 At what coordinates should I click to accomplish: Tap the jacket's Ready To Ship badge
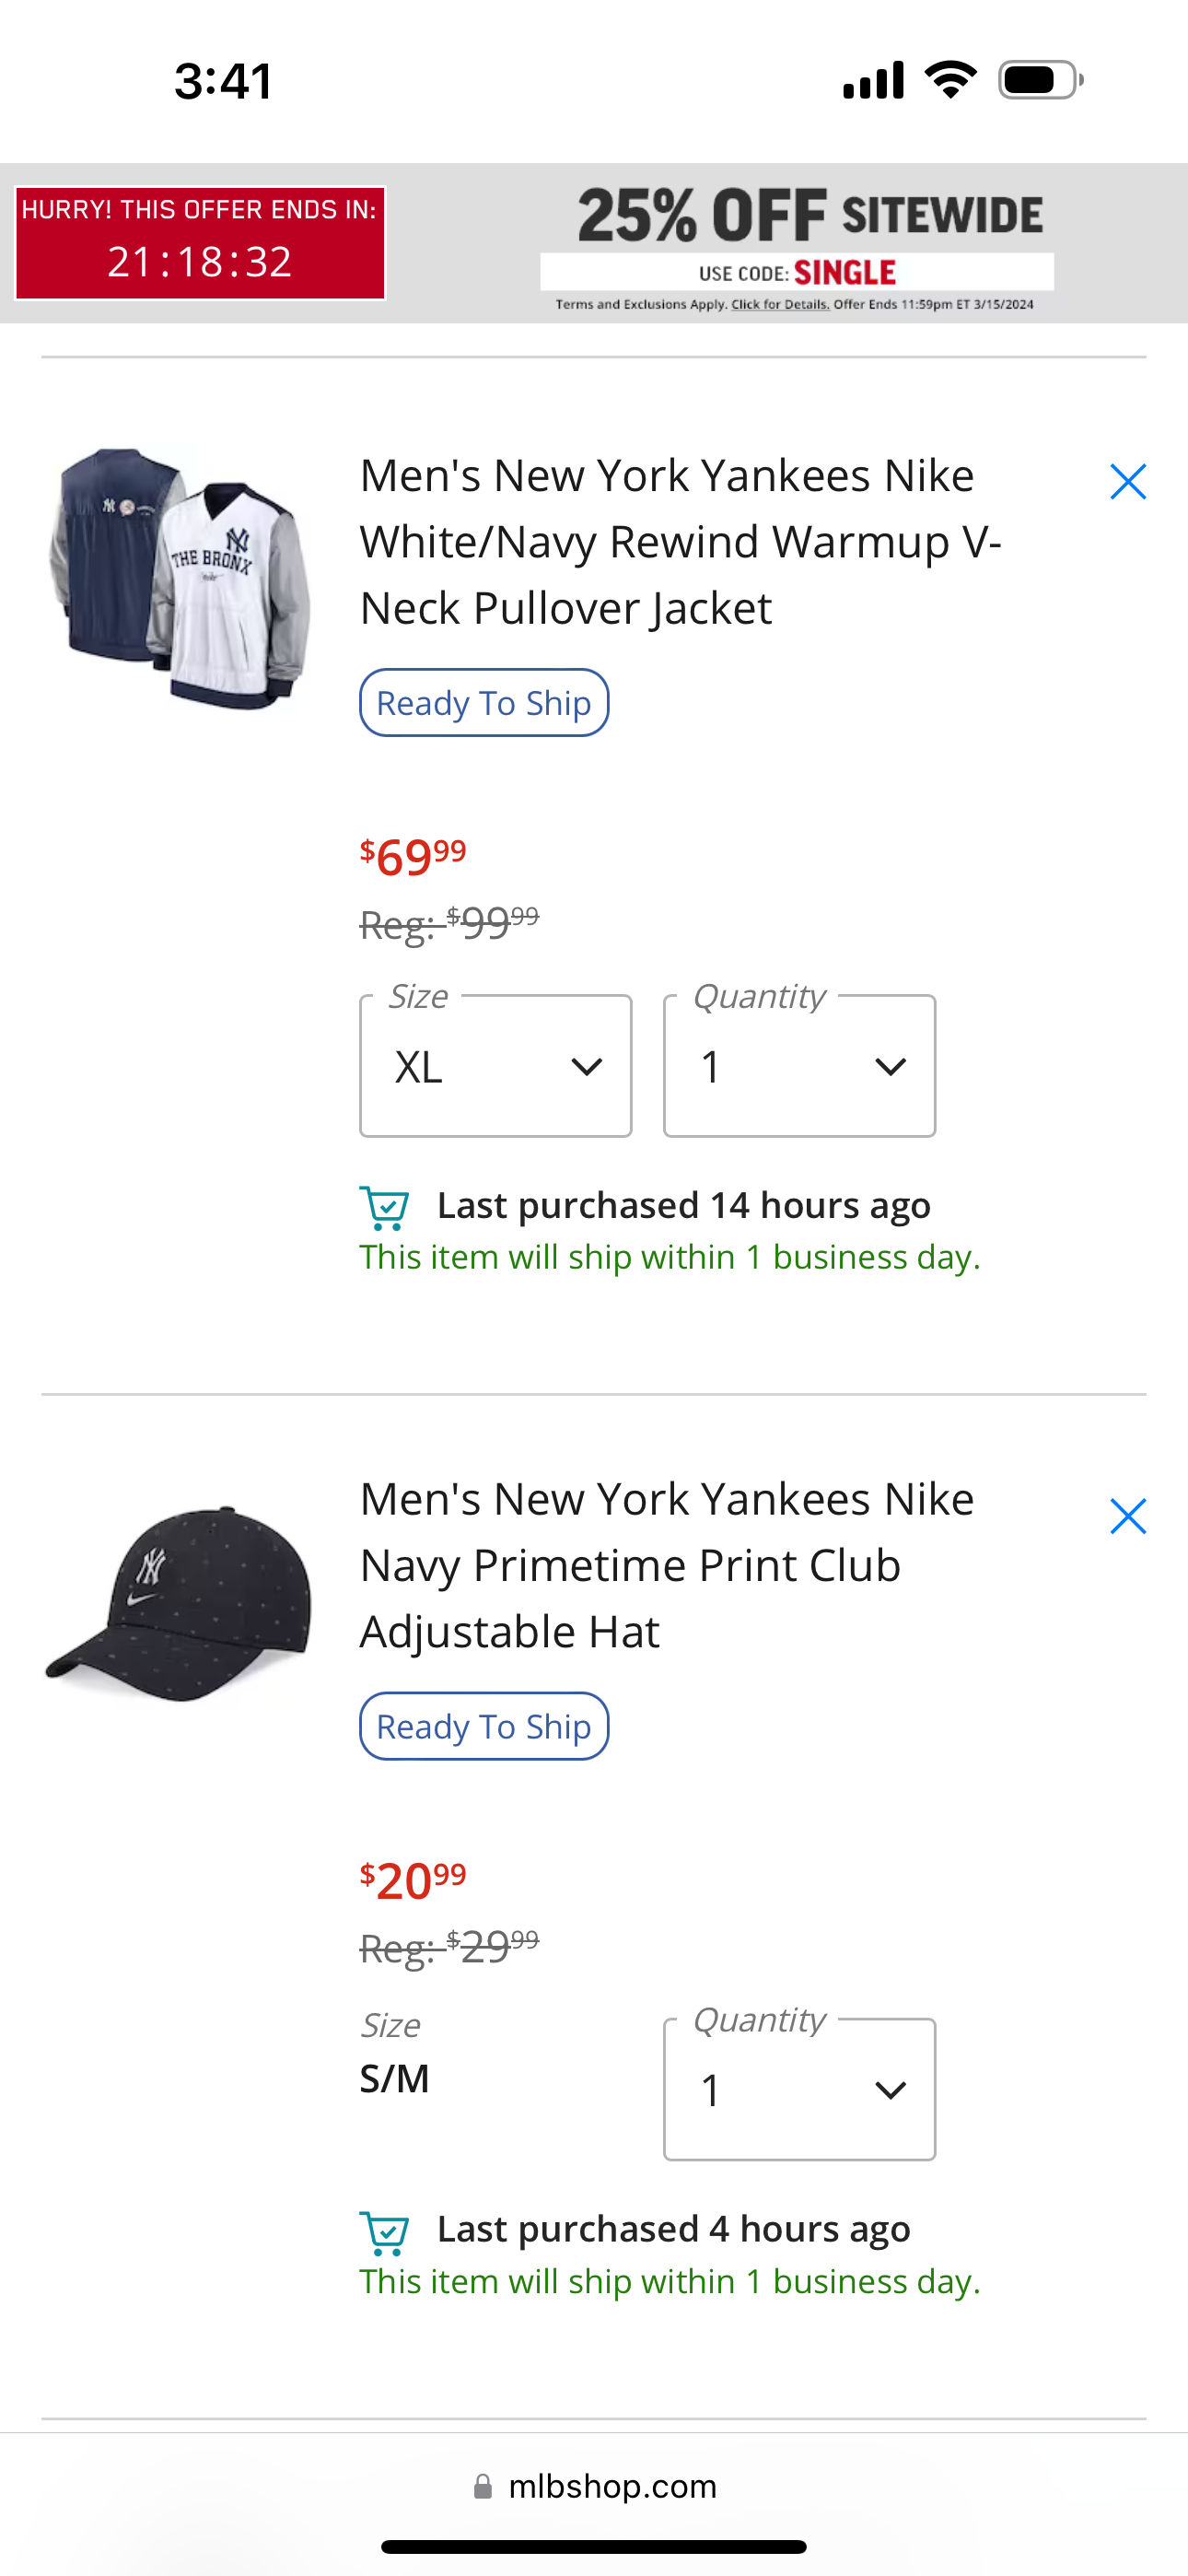(484, 703)
